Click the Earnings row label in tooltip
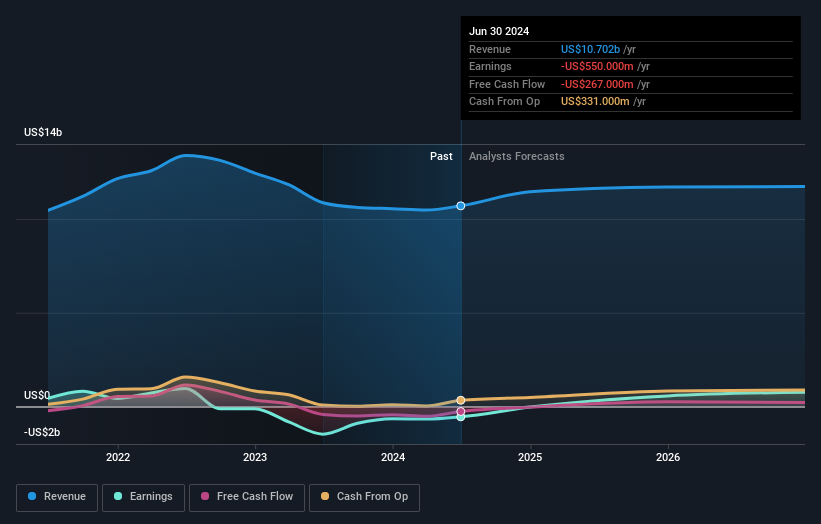Image resolution: width=821 pixels, height=524 pixels. click(490, 66)
